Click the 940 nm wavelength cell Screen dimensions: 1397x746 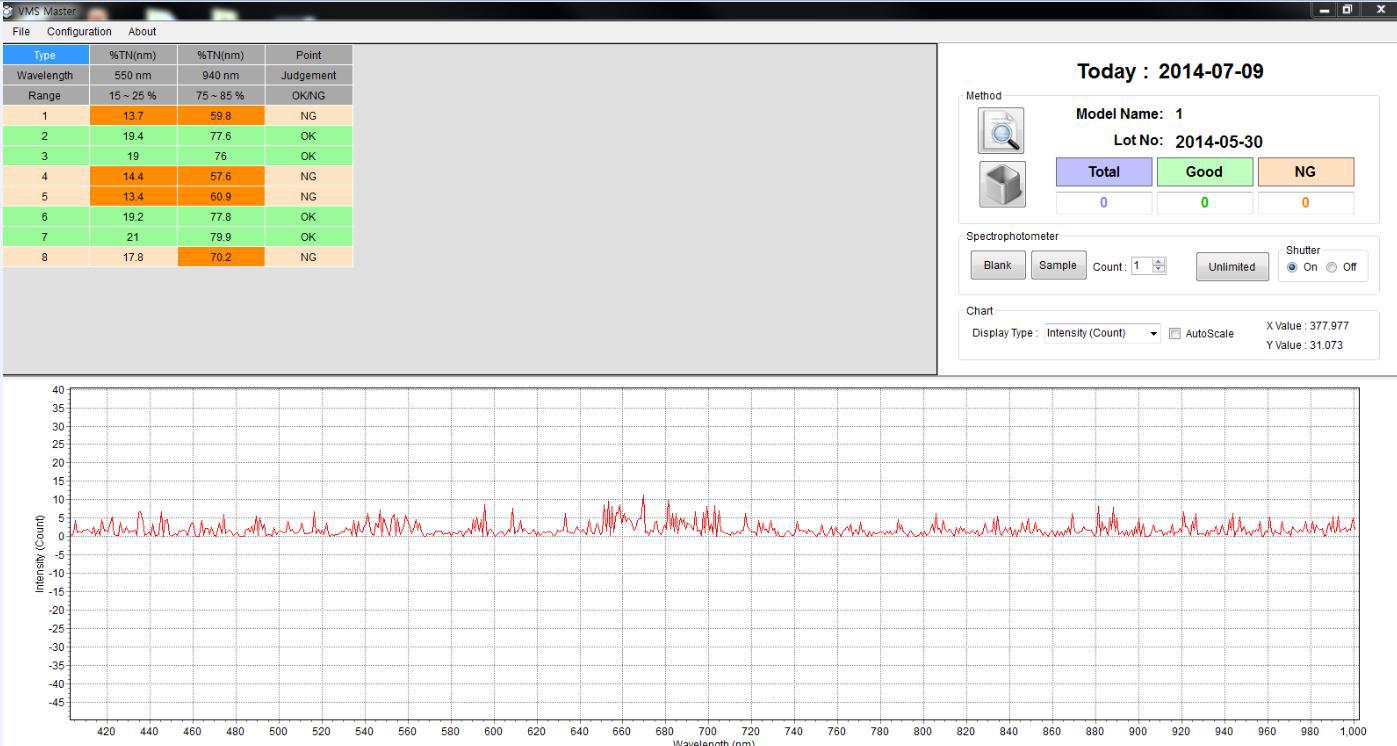(x=221, y=75)
